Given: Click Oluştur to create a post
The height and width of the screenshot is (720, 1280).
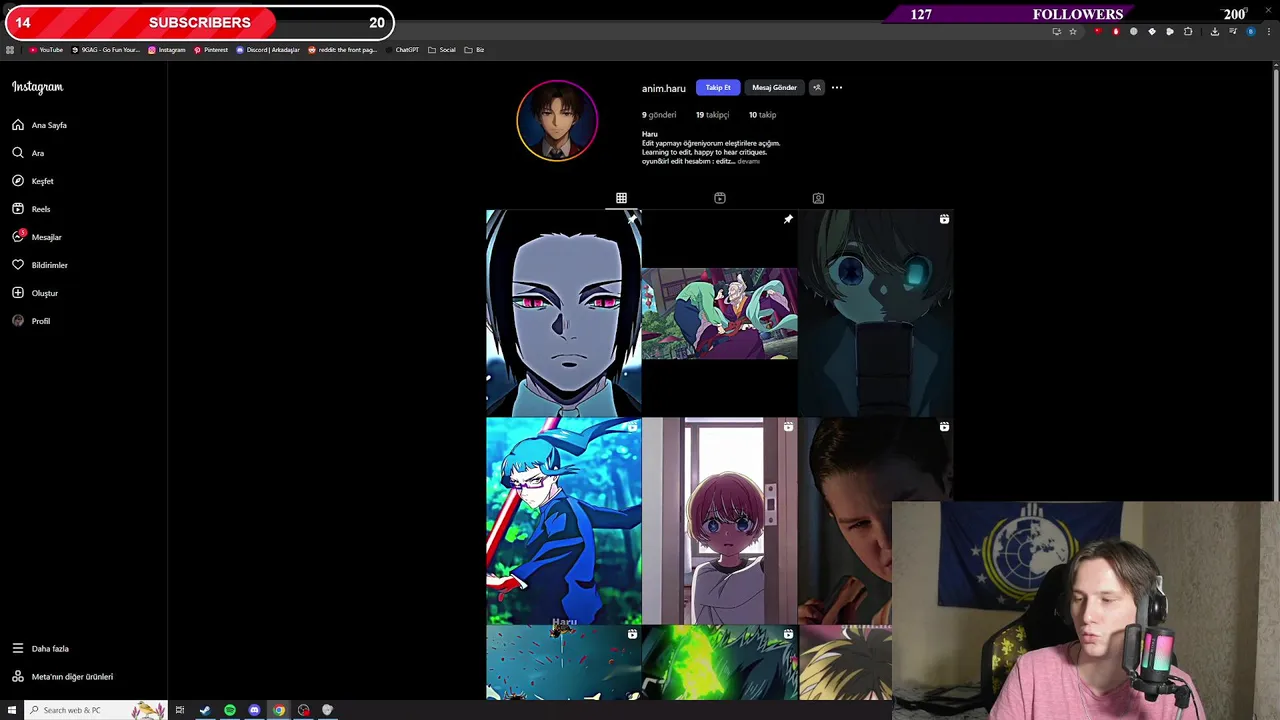Looking at the screenshot, I should [x=35, y=293].
